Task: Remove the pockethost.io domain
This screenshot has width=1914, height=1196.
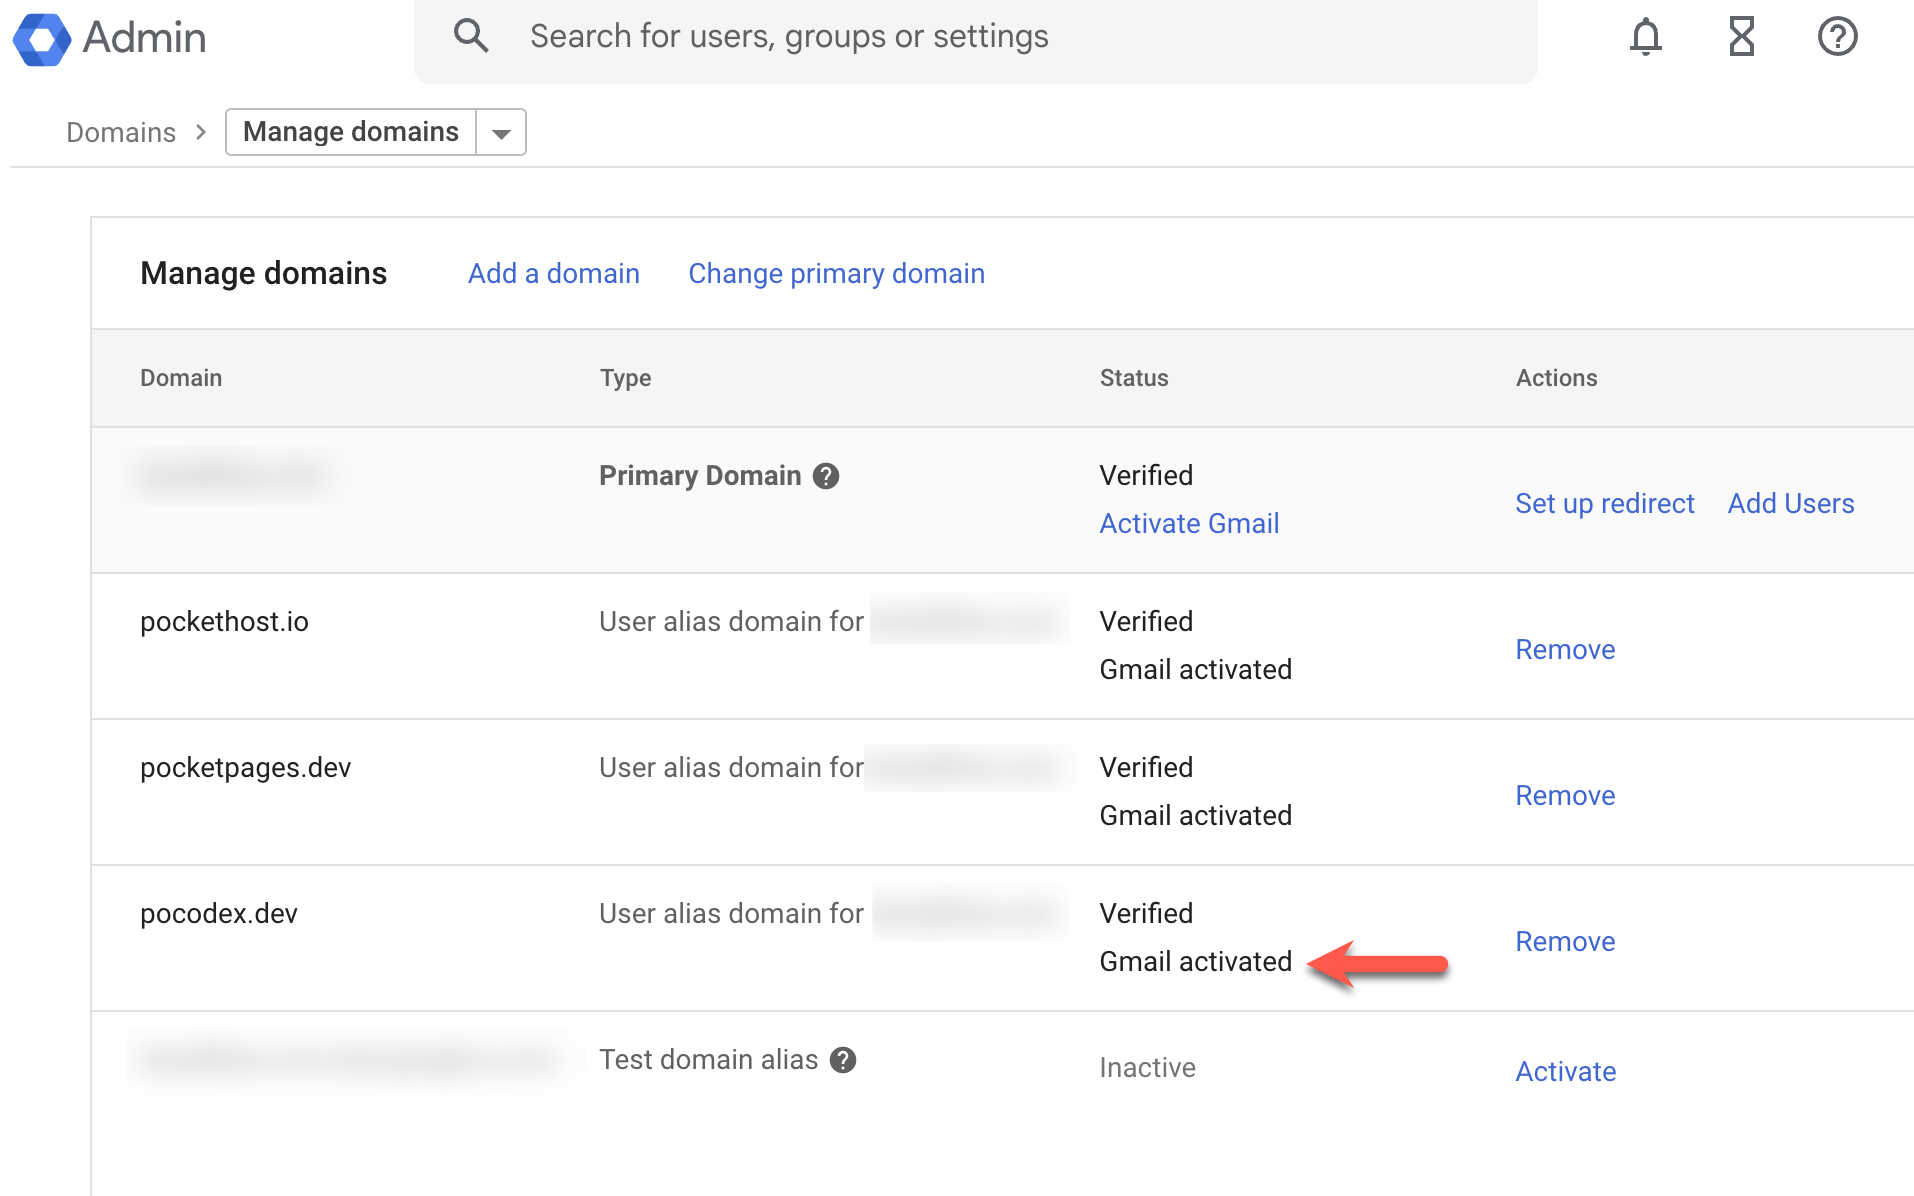Action: point(1565,650)
